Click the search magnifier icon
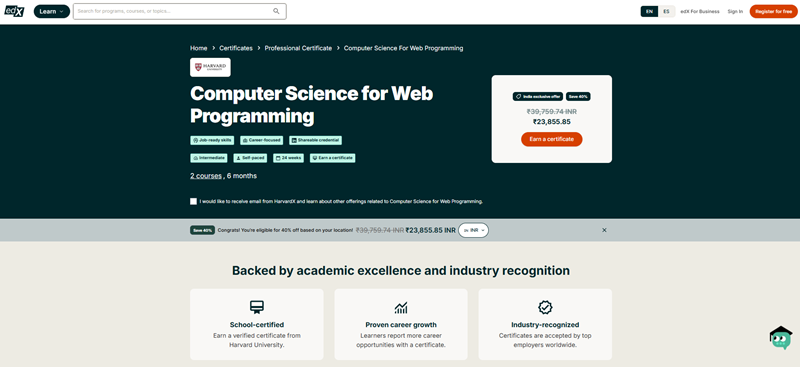This screenshot has height=367, width=800. (x=276, y=11)
